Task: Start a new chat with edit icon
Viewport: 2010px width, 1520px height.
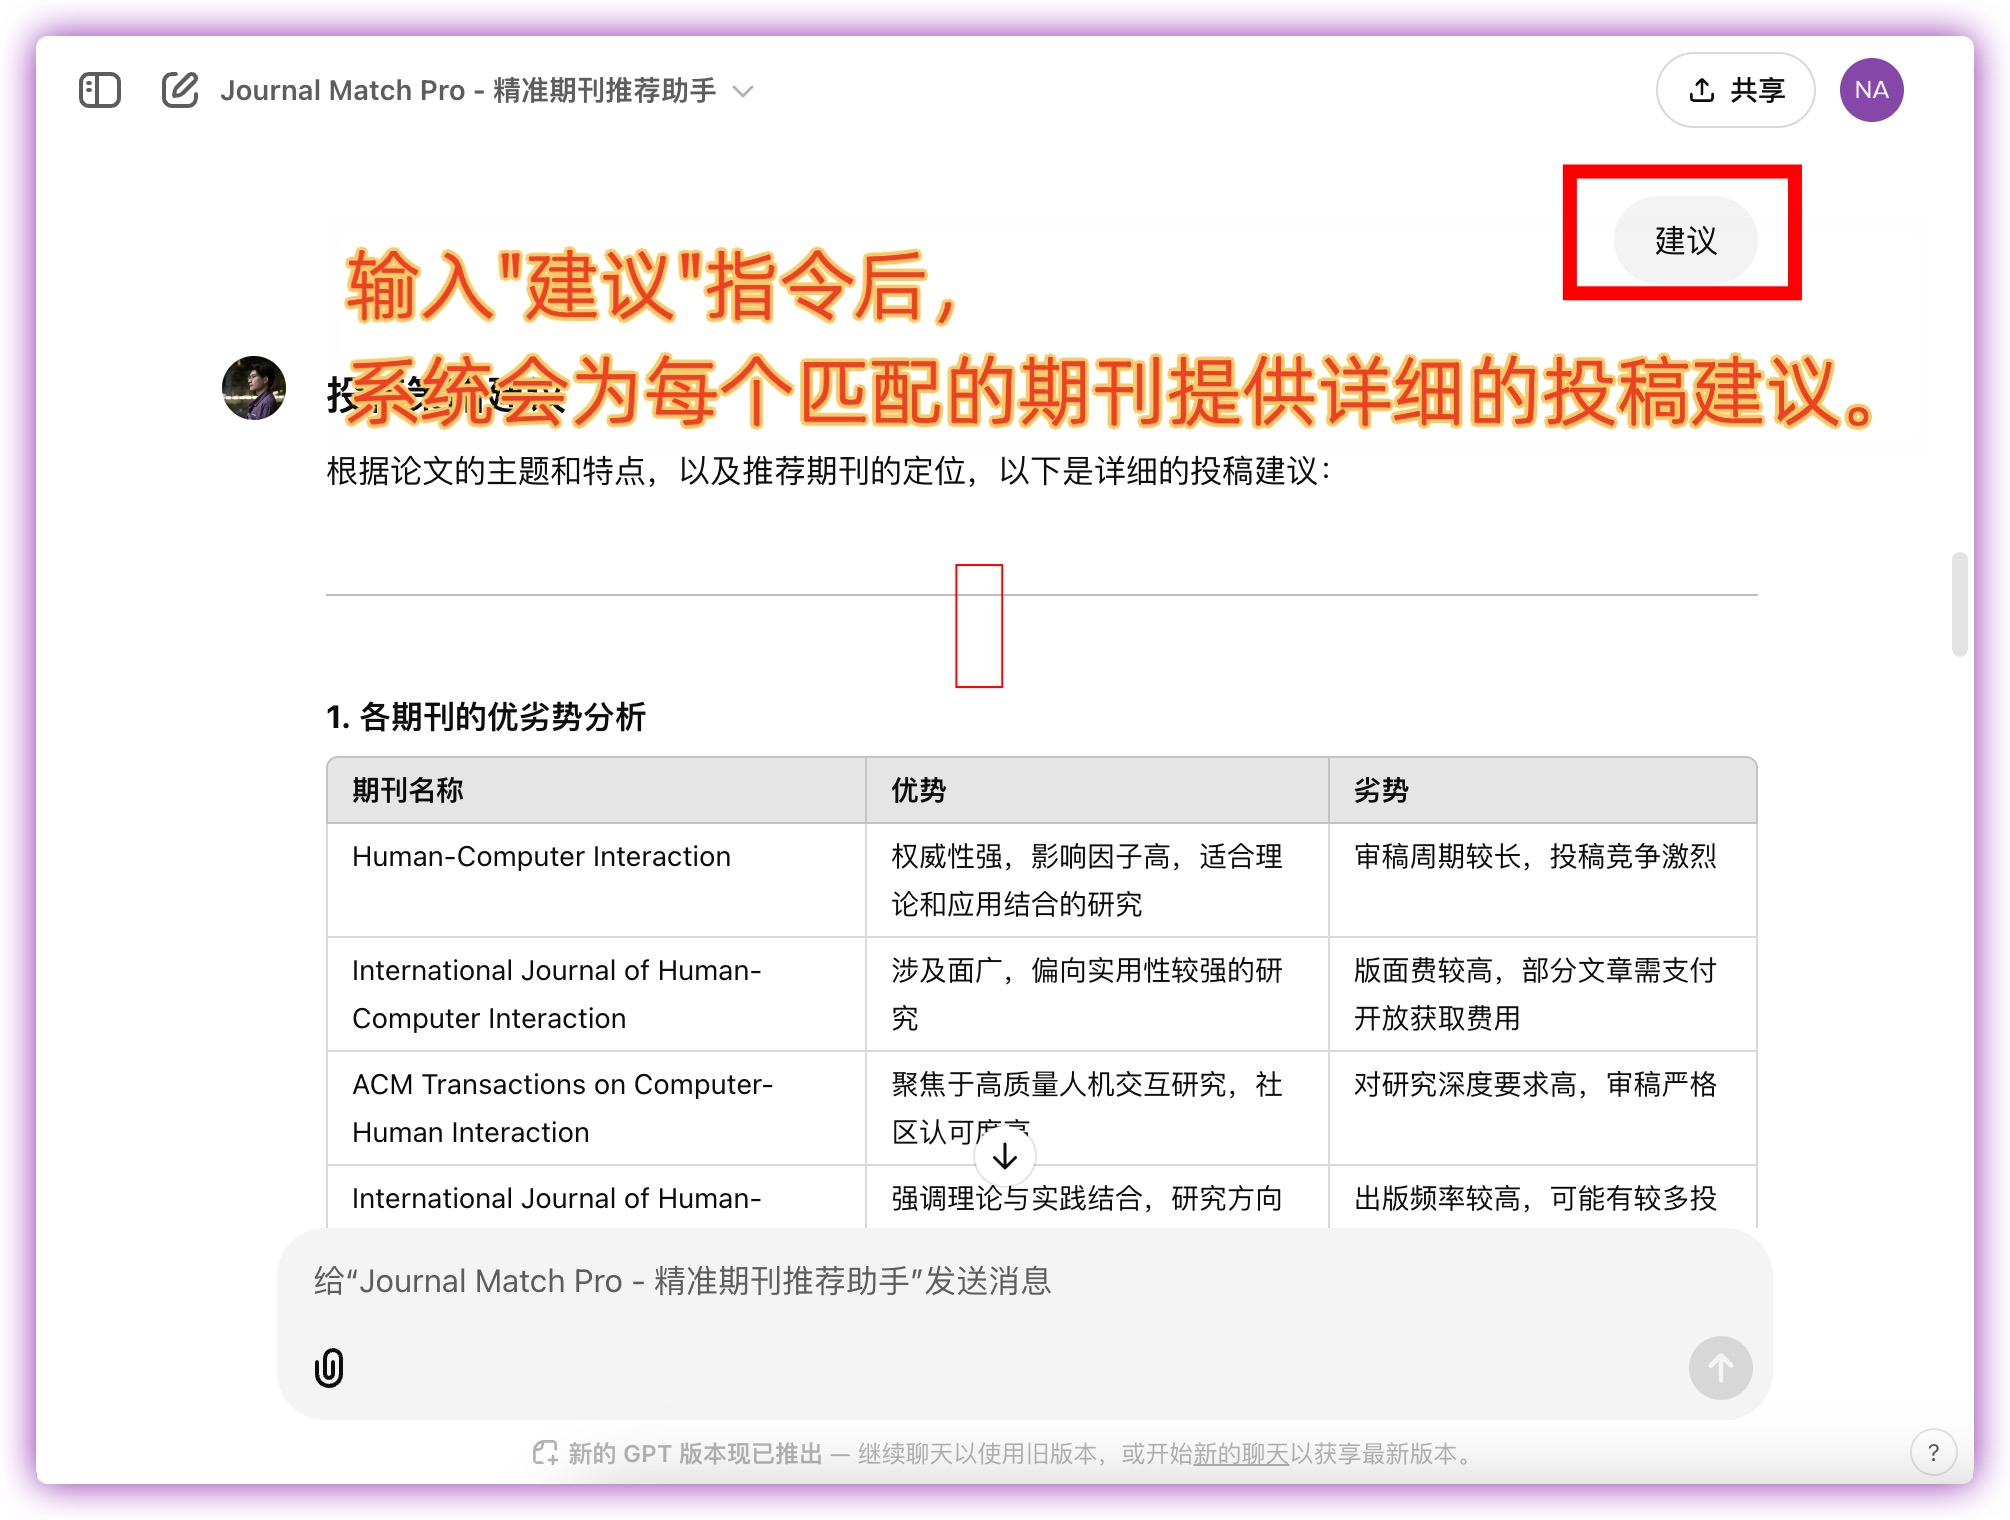Action: [180, 90]
